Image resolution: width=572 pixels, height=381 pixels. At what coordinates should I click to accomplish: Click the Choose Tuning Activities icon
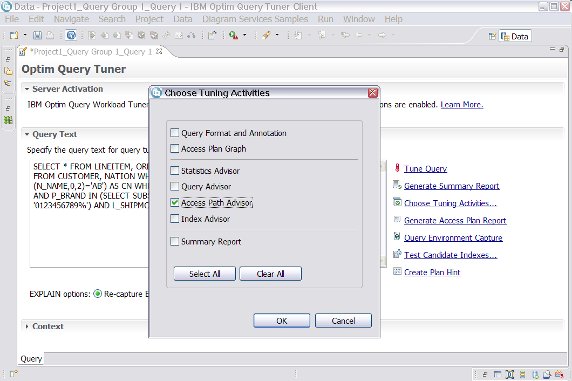pos(397,202)
